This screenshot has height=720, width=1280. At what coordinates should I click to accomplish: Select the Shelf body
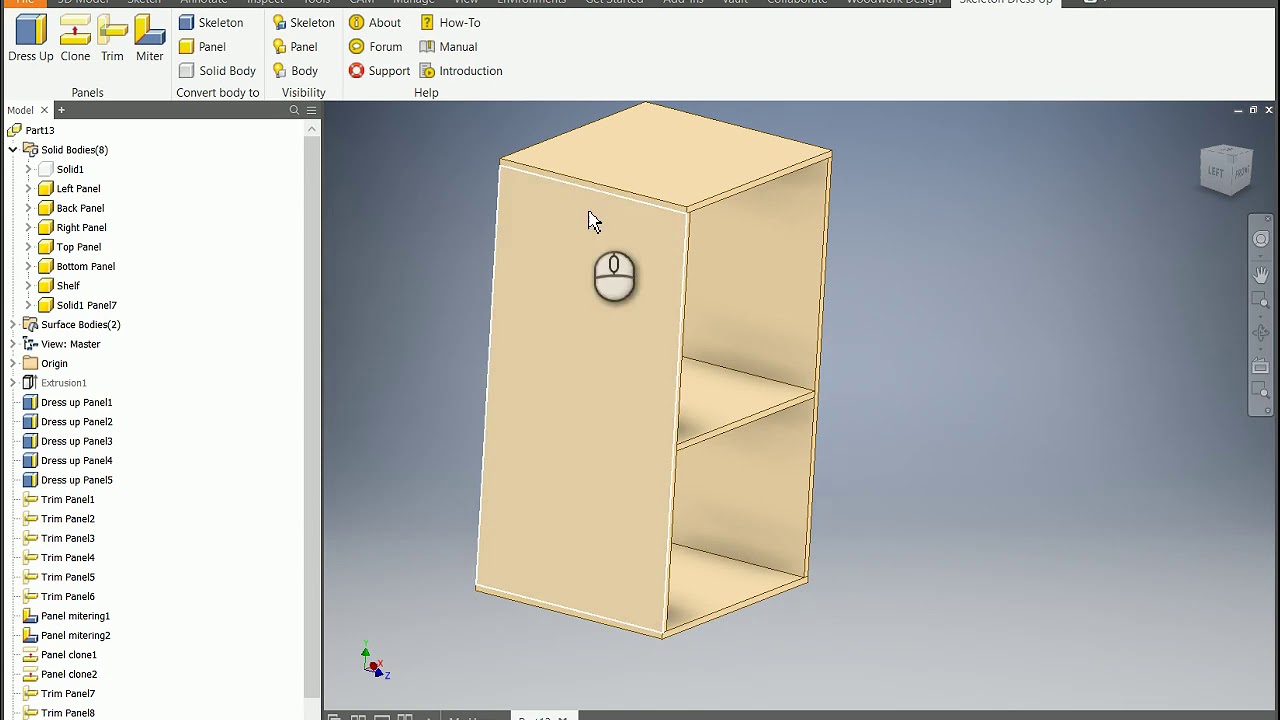pos(59,286)
